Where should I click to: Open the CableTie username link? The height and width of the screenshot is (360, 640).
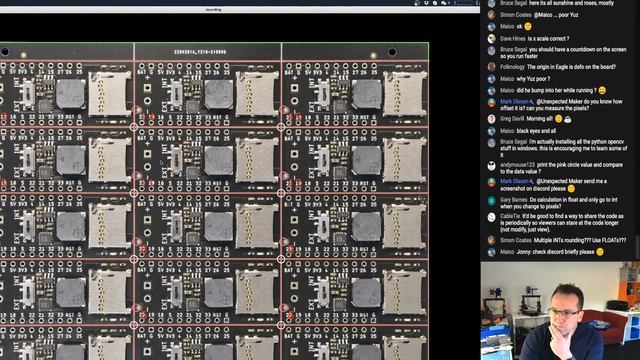(510, 216)
